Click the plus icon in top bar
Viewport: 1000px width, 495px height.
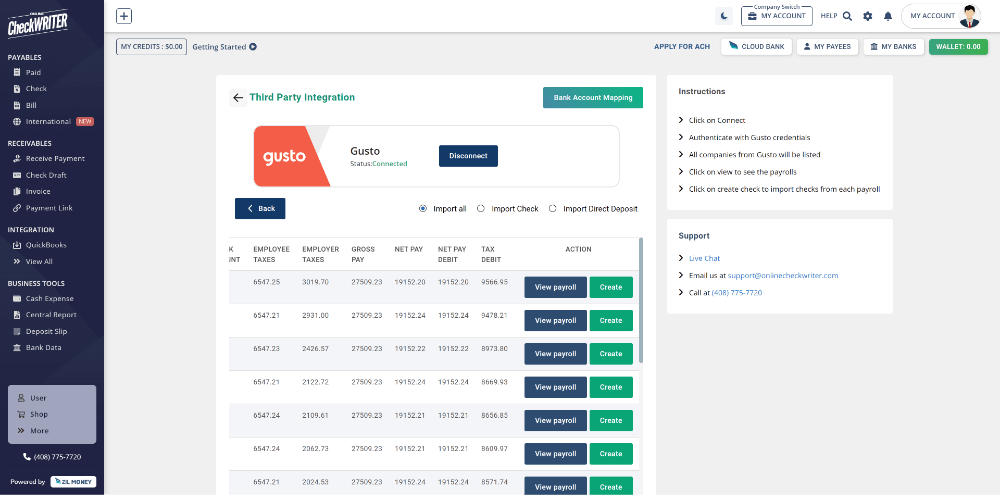coord(124,16)
